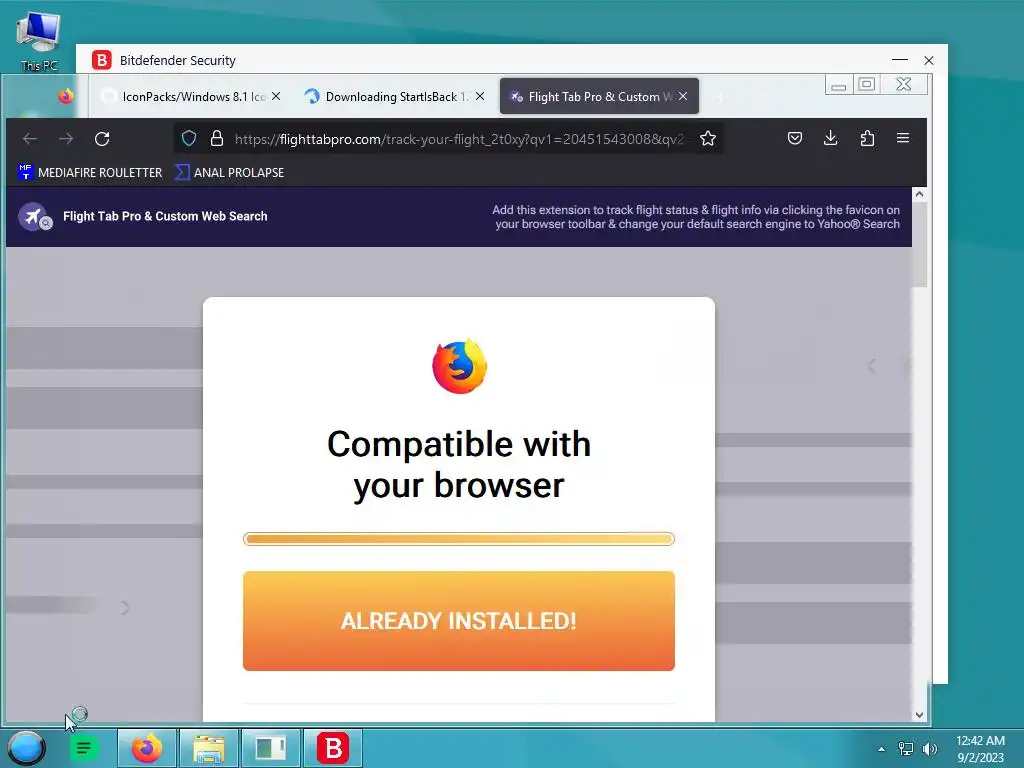Reload the current page
The image size is (1024, 768).
point(102,138)
